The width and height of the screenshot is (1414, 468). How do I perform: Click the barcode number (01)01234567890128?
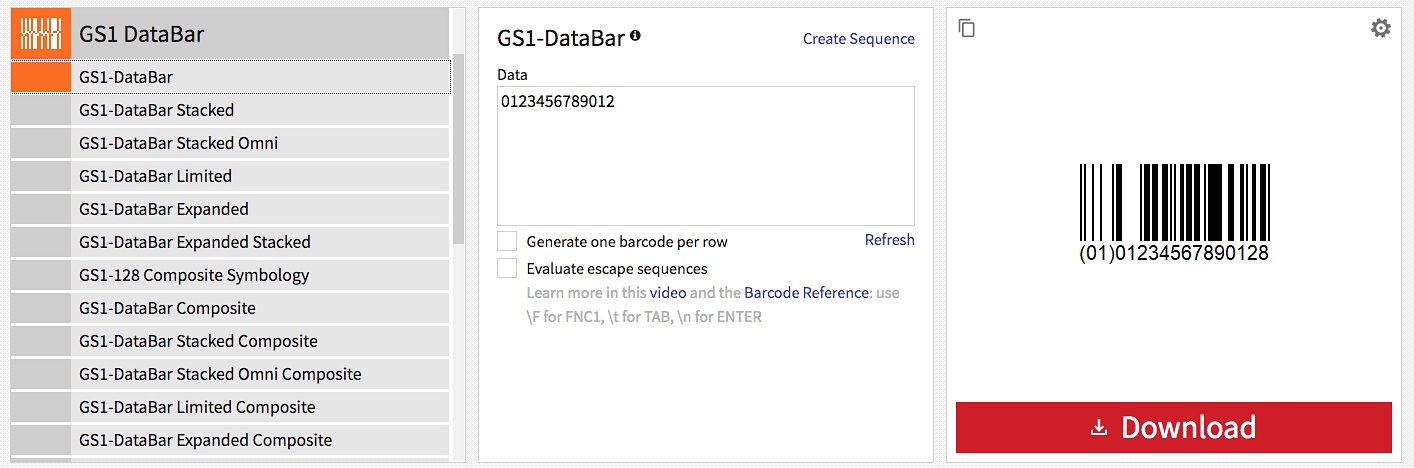pyautogui.click(x=1174, y=254)
